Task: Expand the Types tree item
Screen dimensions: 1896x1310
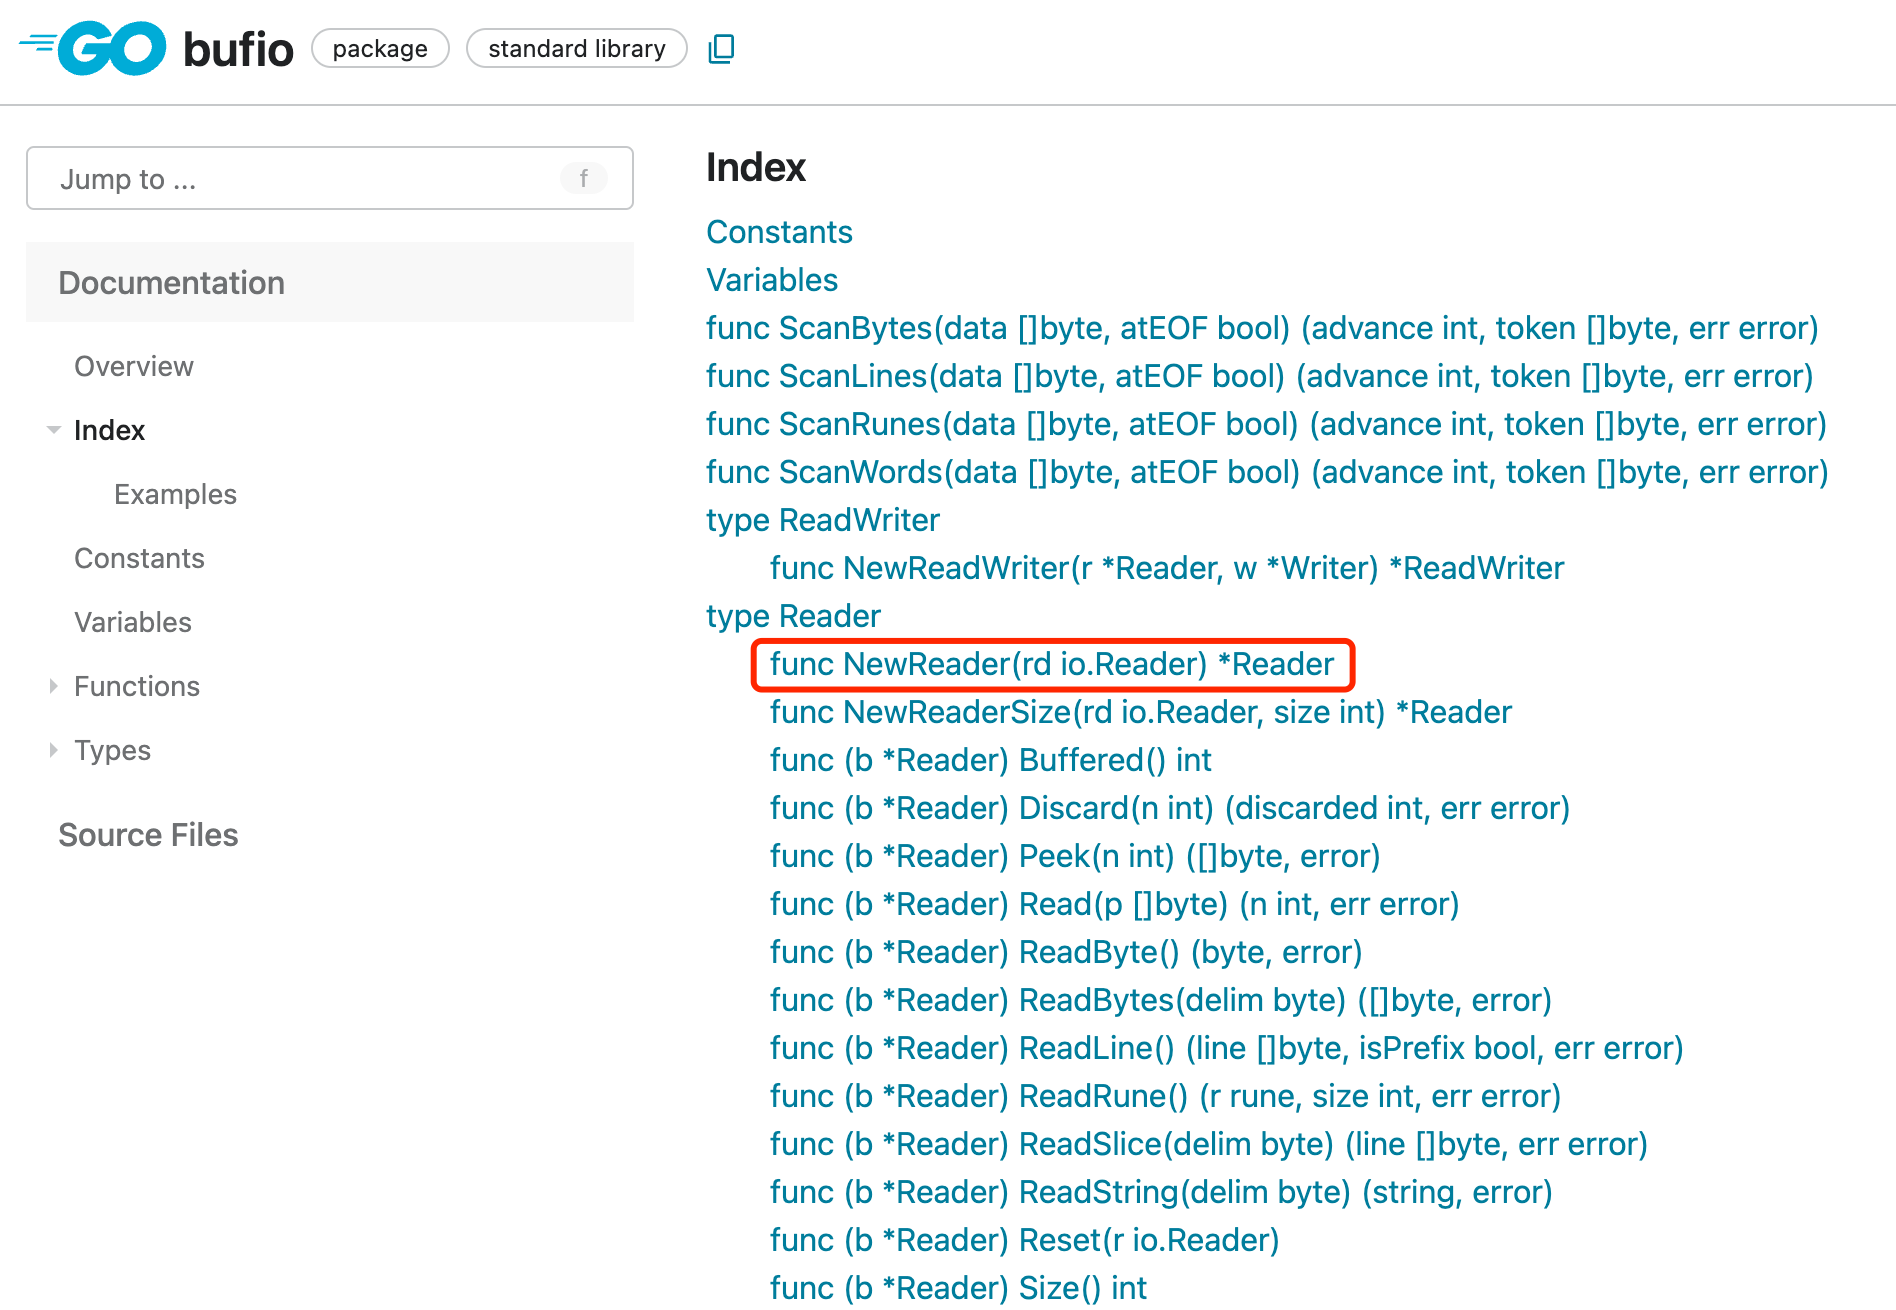Action: (54, 750)
